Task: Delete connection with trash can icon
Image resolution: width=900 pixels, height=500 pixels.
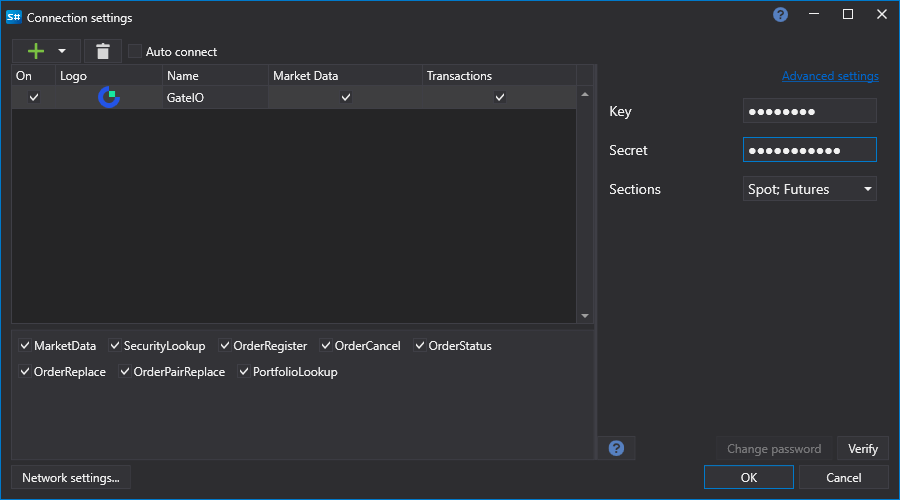Action: tap(103, 51)
